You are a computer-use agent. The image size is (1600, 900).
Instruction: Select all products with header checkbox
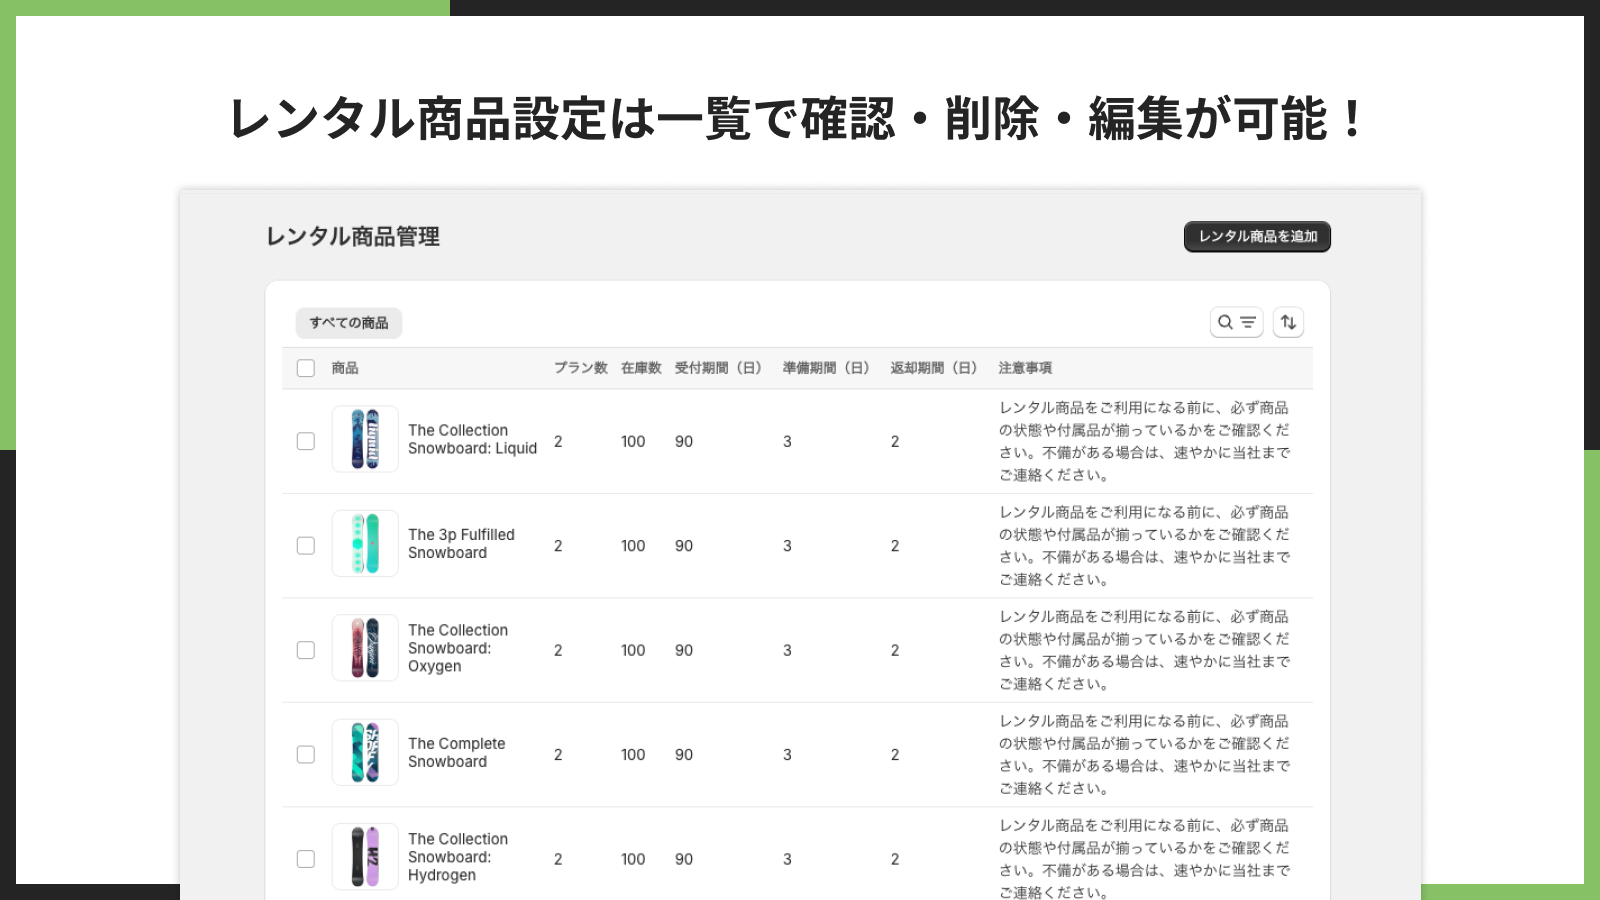(306, 368)
